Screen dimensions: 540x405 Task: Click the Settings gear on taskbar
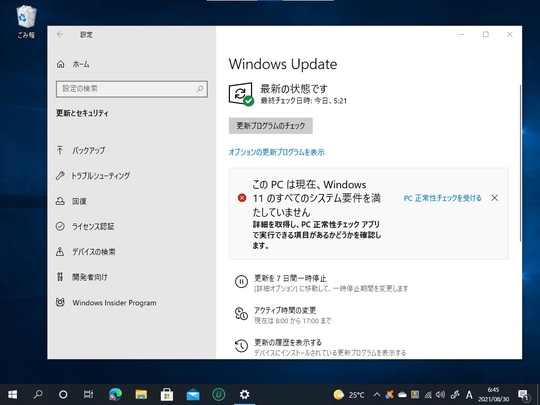pos(244,394)
